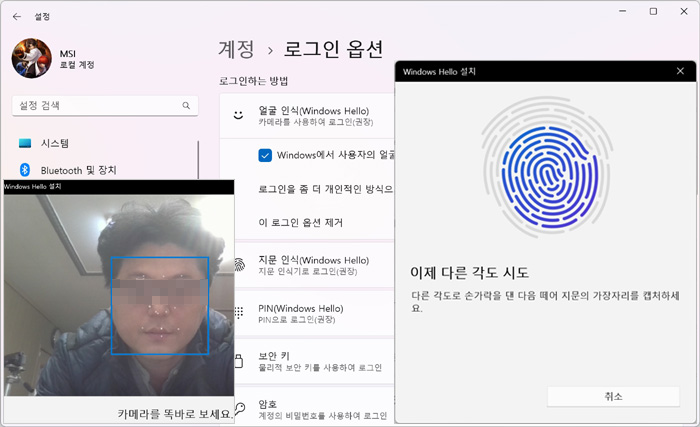Minimize the Settings window

pos(623,11)
